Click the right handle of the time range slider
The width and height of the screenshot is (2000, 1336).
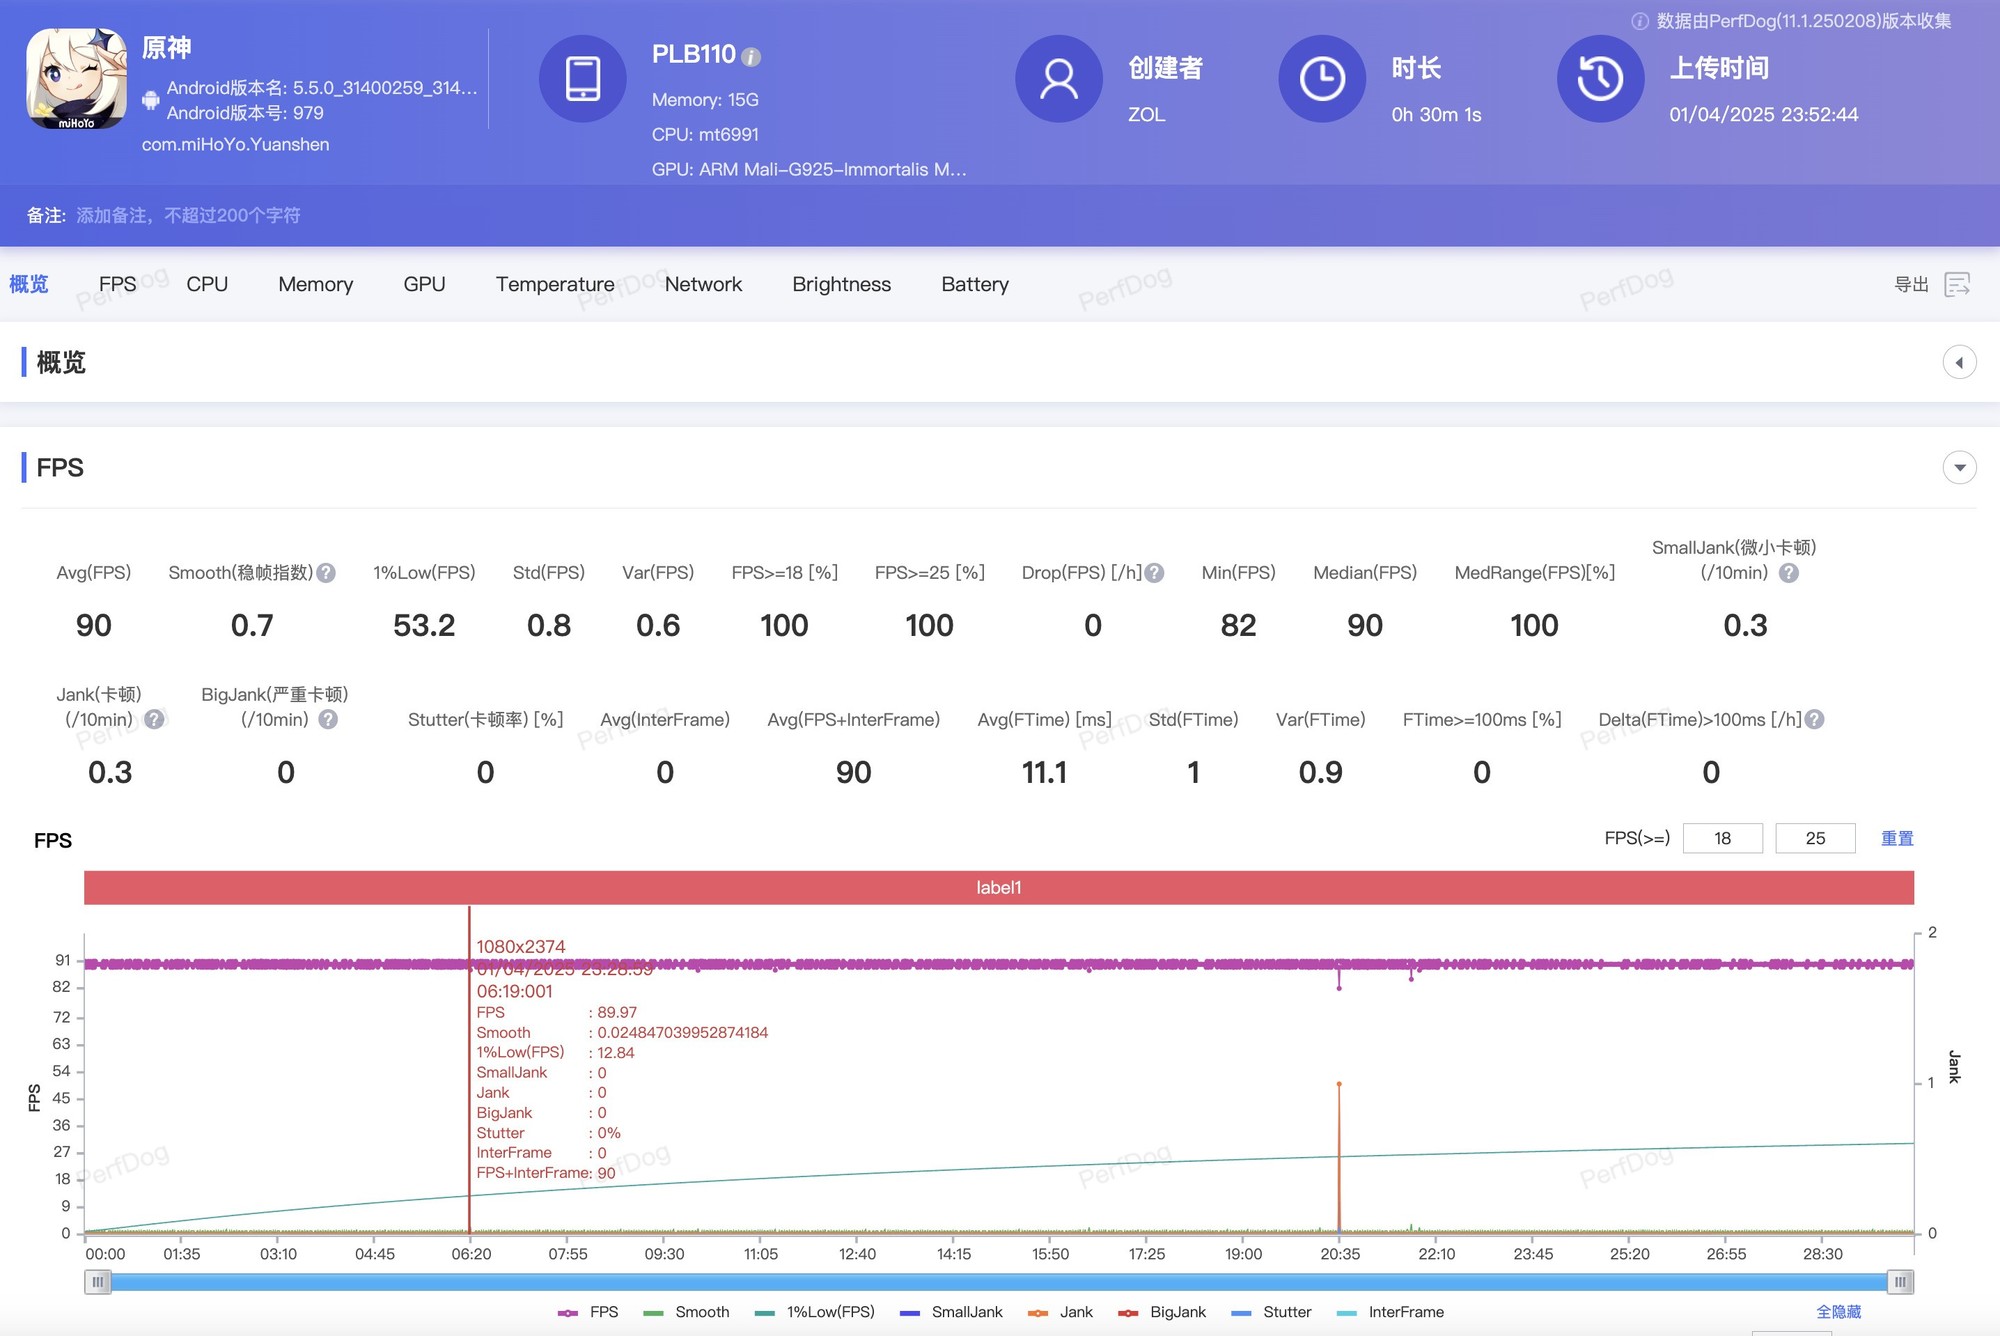(x=1900, y=1282)
